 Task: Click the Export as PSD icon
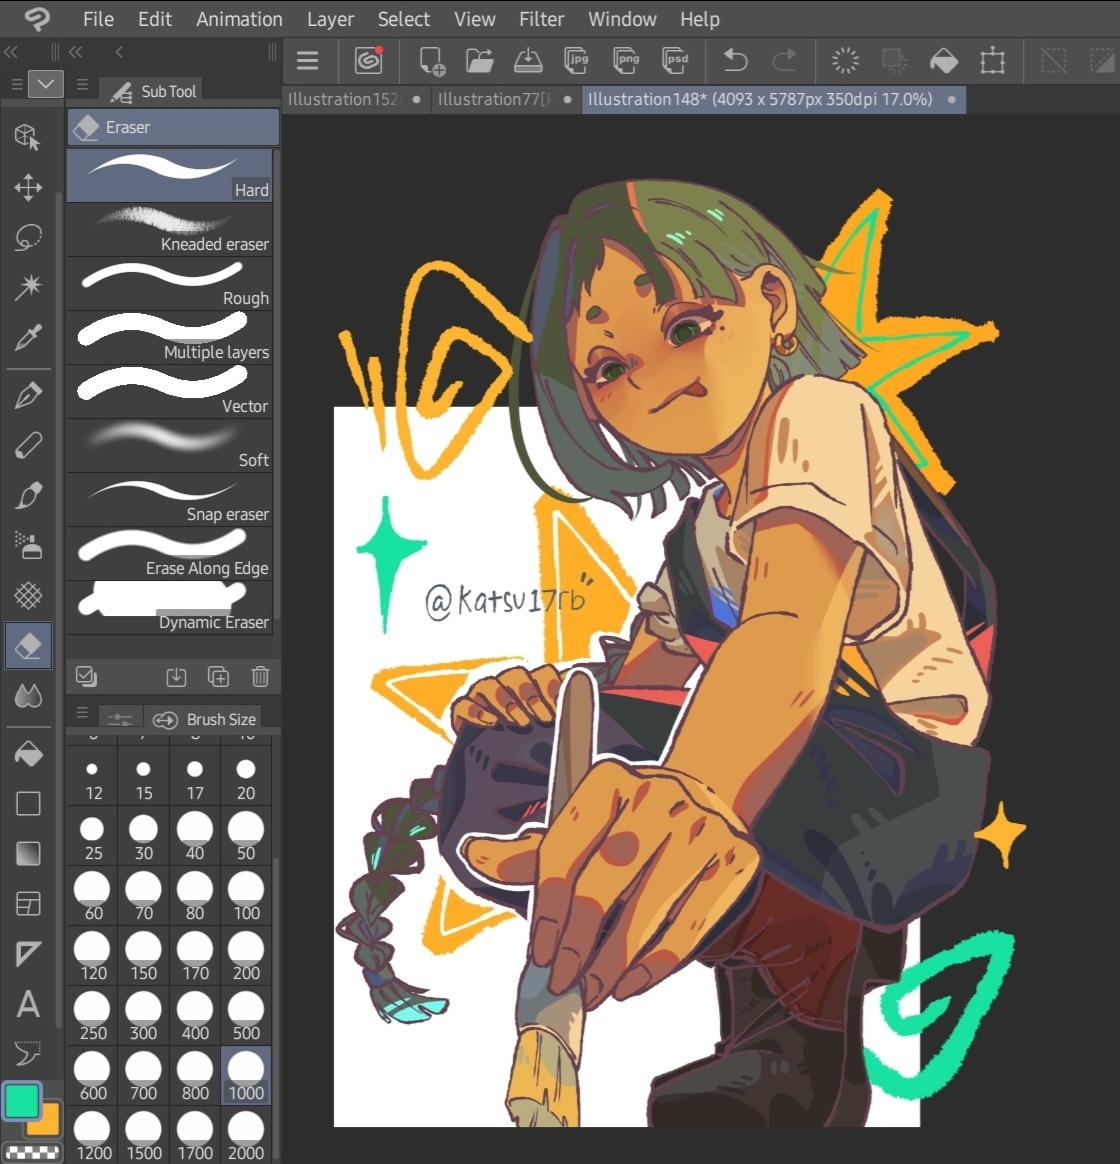676,61
